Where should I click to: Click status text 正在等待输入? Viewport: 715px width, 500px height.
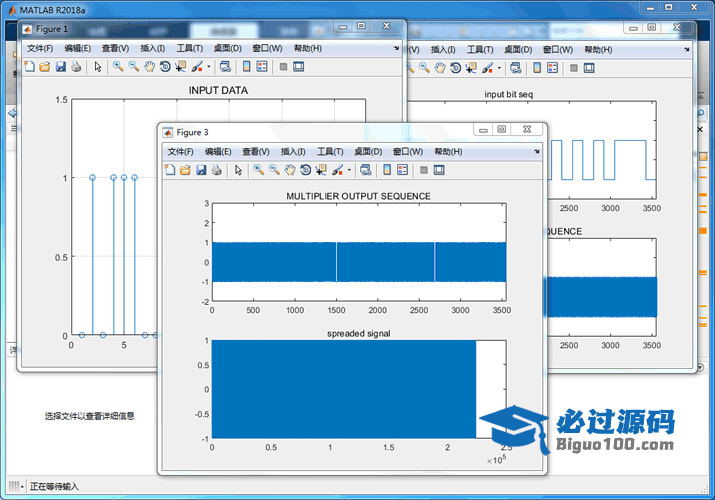coord(54,487)
